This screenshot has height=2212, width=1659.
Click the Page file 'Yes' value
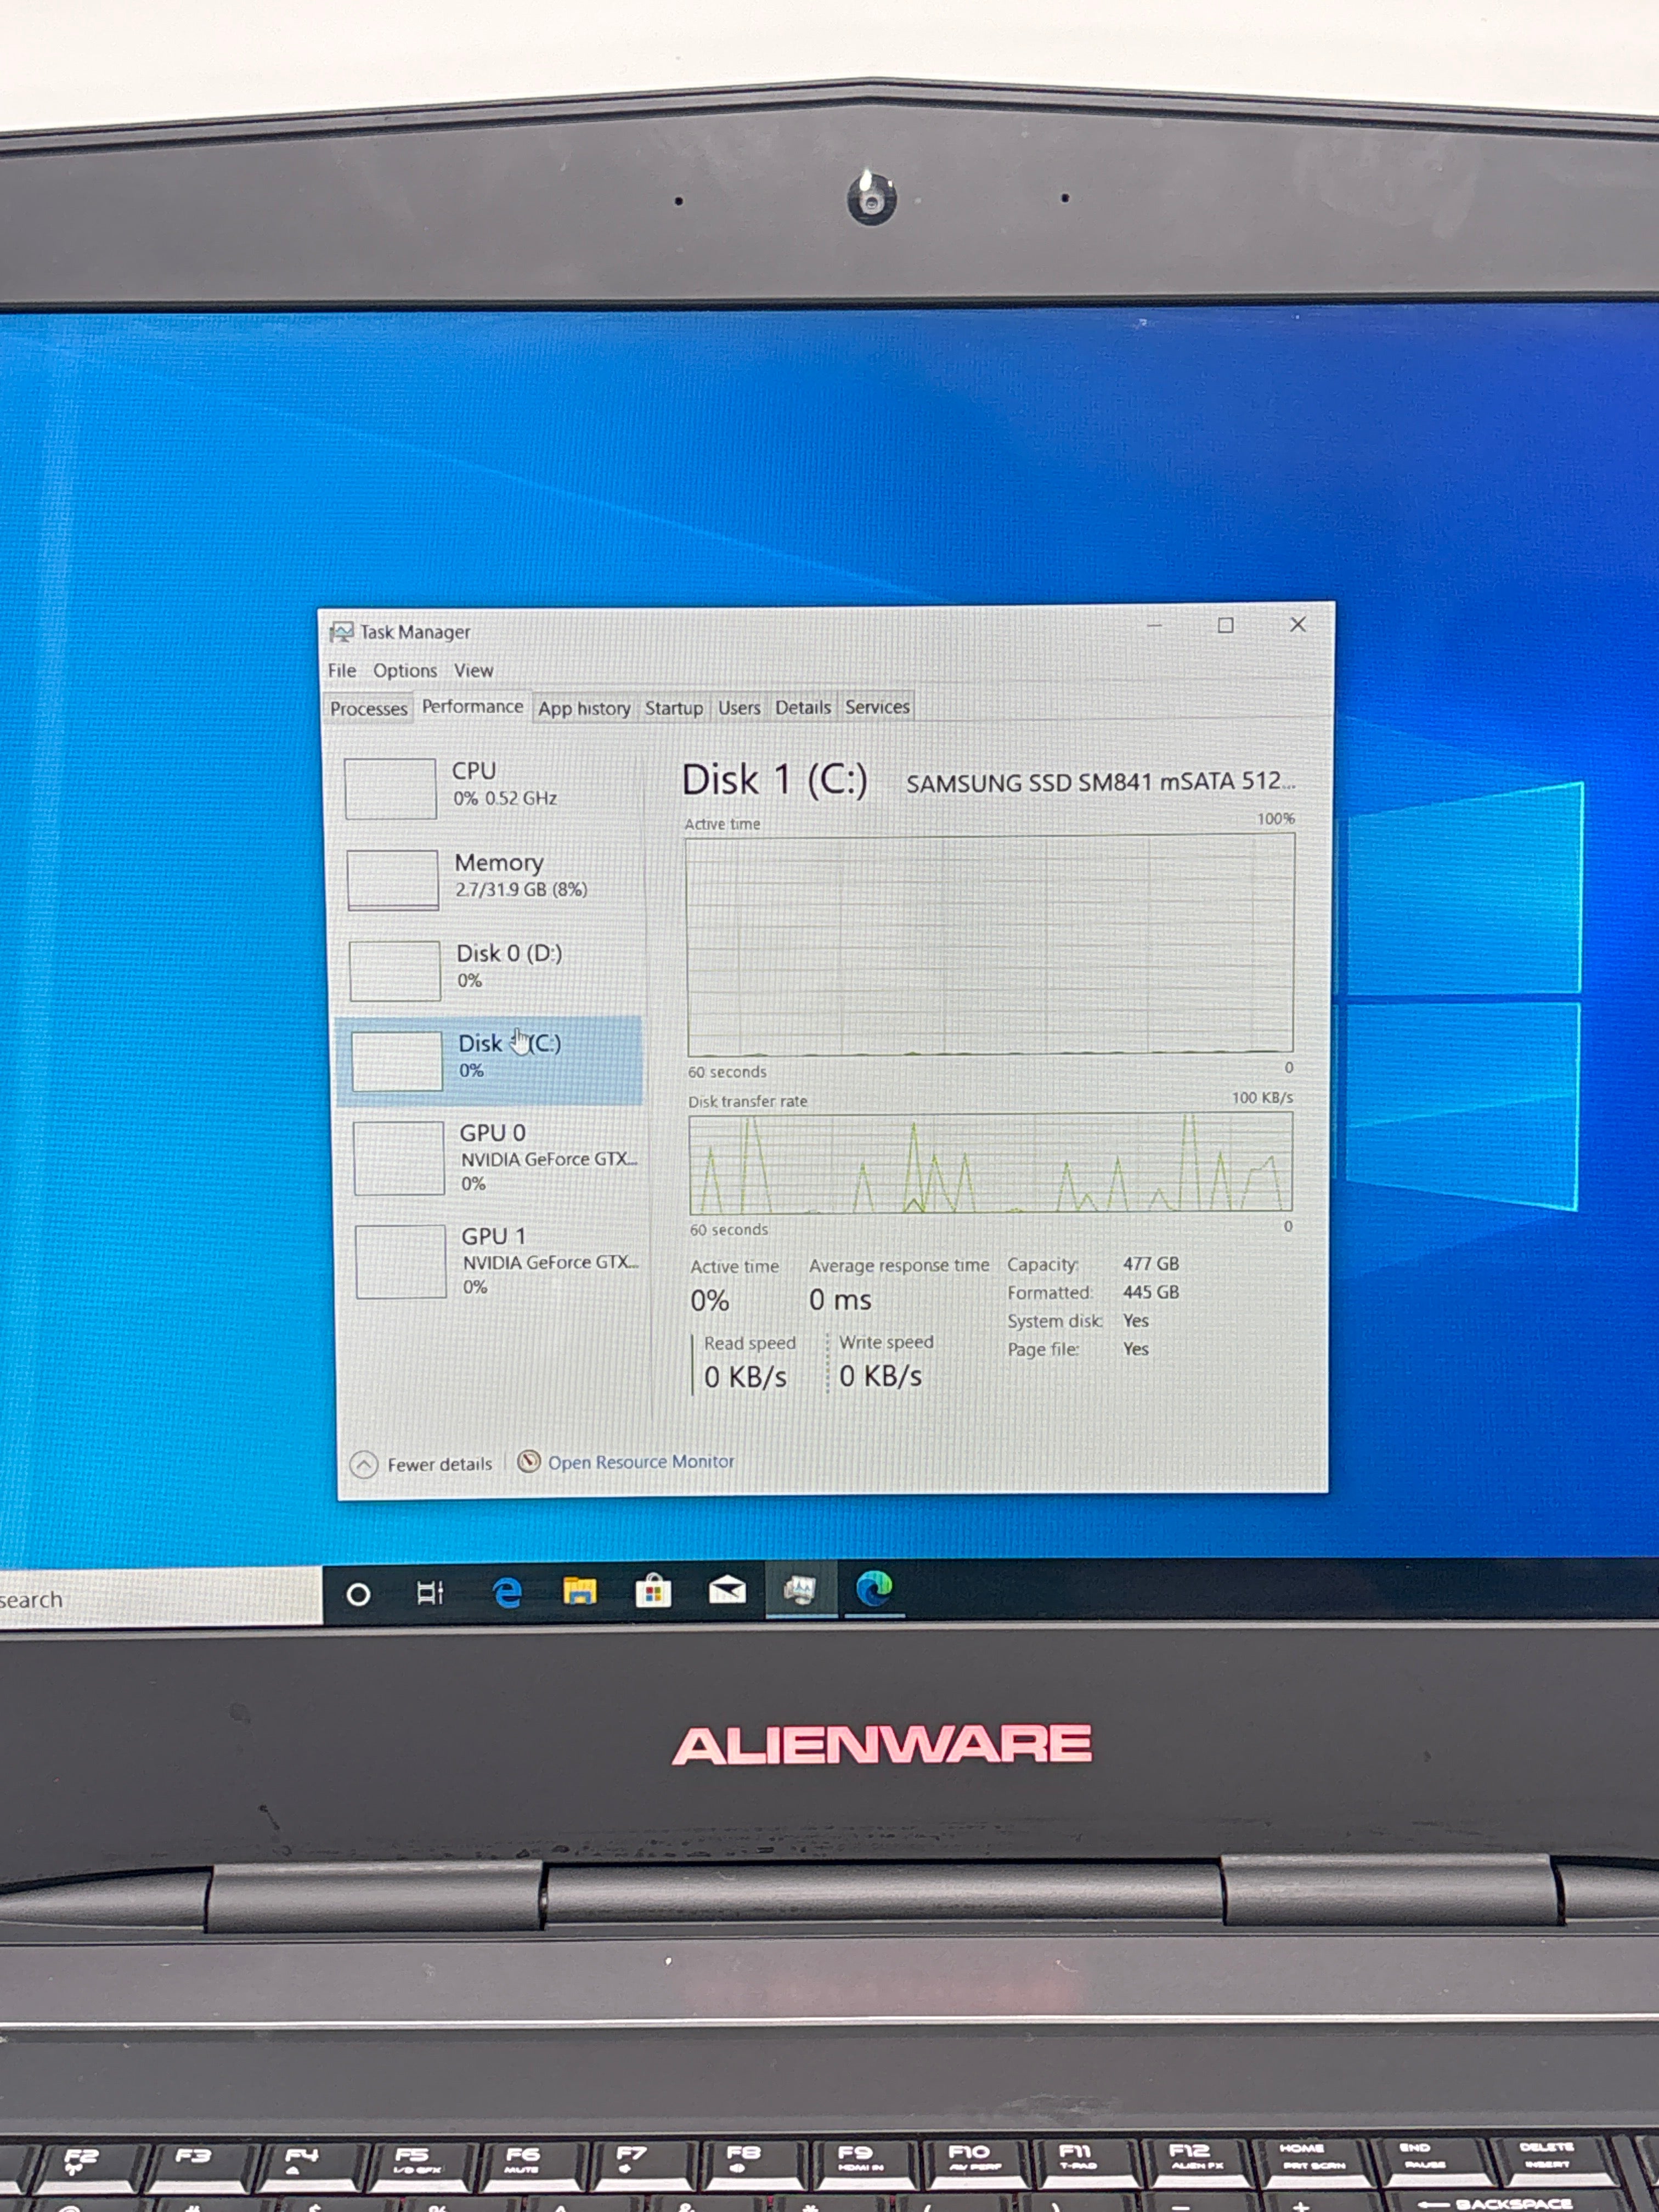[x=1136, y=1349]
